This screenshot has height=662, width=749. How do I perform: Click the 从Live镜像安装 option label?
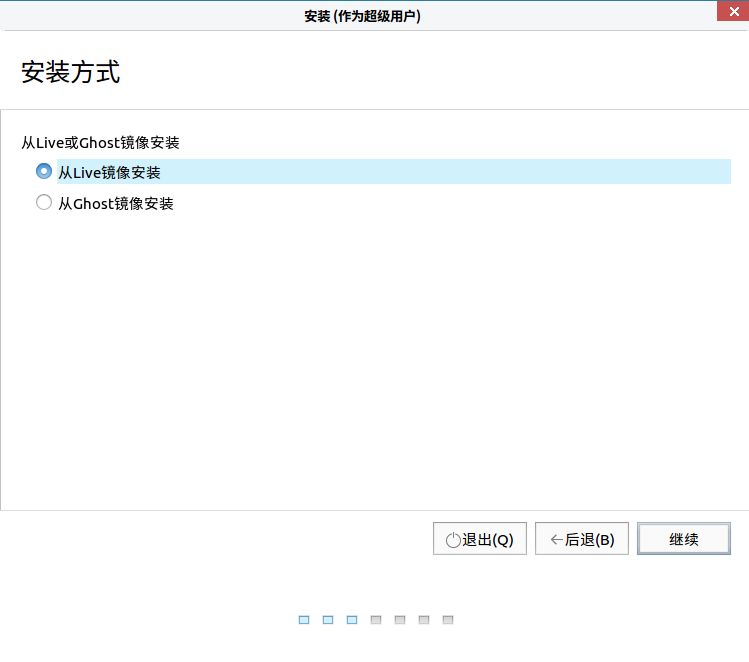[x=109, y=172]
